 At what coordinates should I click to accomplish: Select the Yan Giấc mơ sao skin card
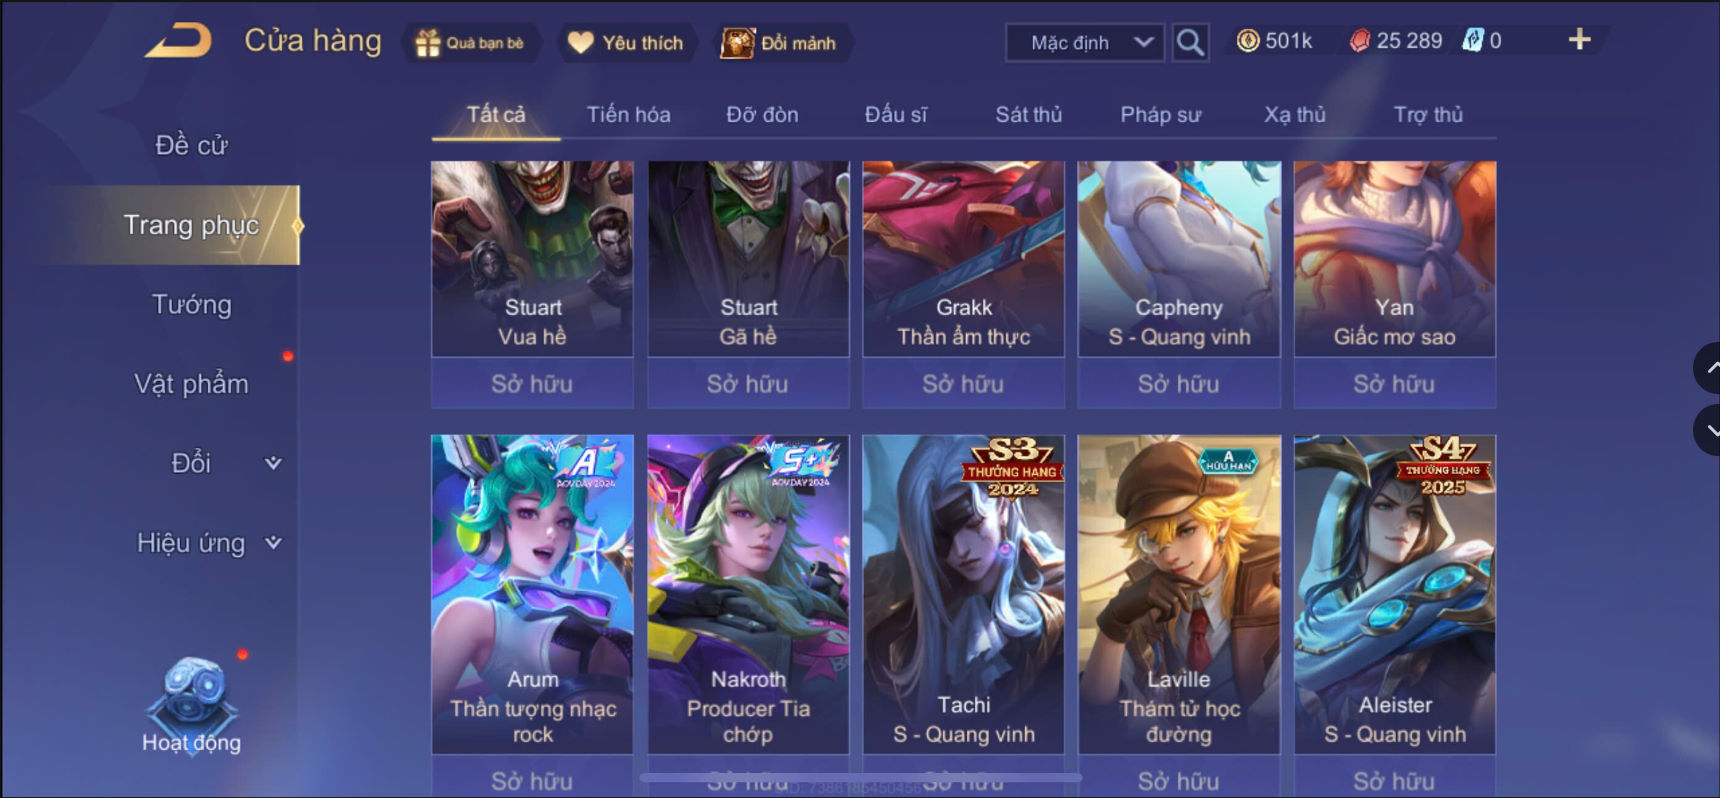[1395, 259]
